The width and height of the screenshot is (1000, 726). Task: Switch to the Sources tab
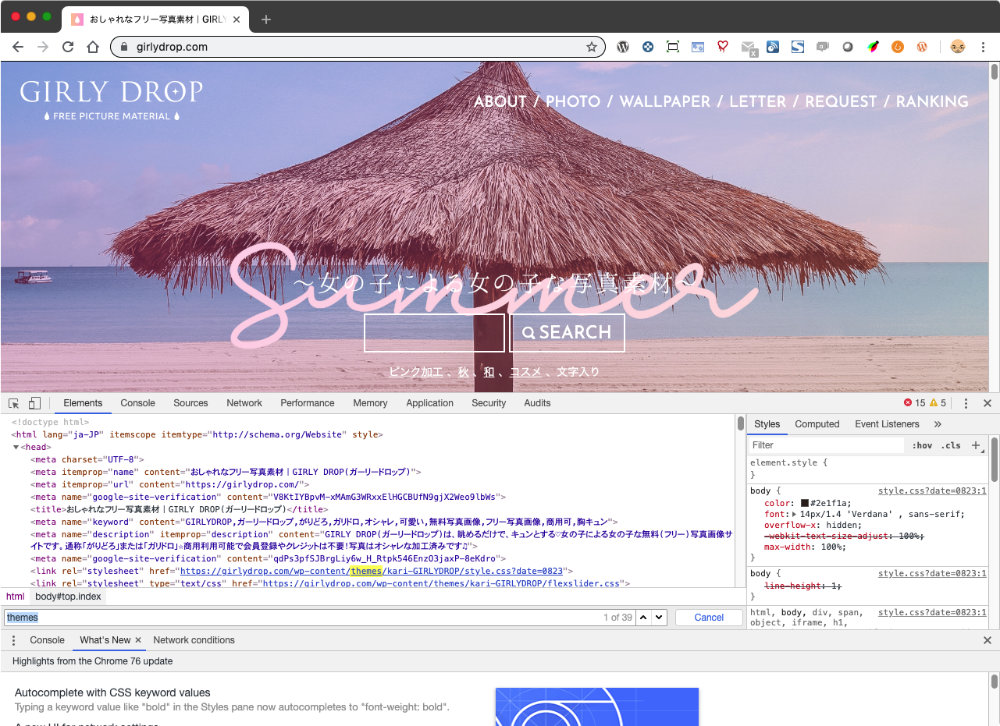[191, 403]
